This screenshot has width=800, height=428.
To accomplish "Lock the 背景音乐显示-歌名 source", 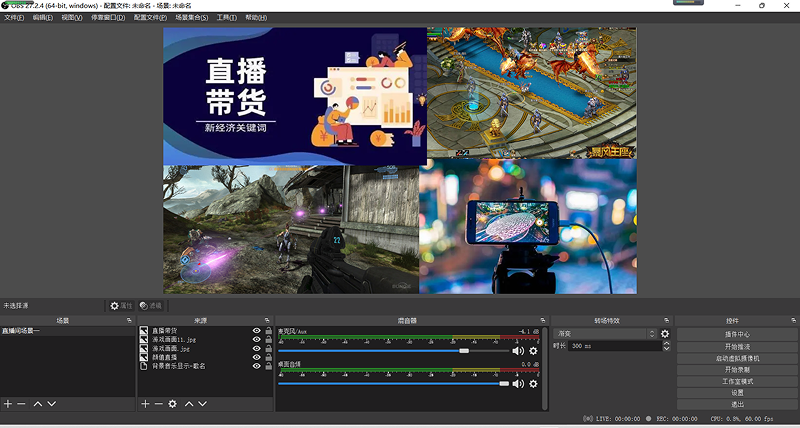I will coord(268,366).
